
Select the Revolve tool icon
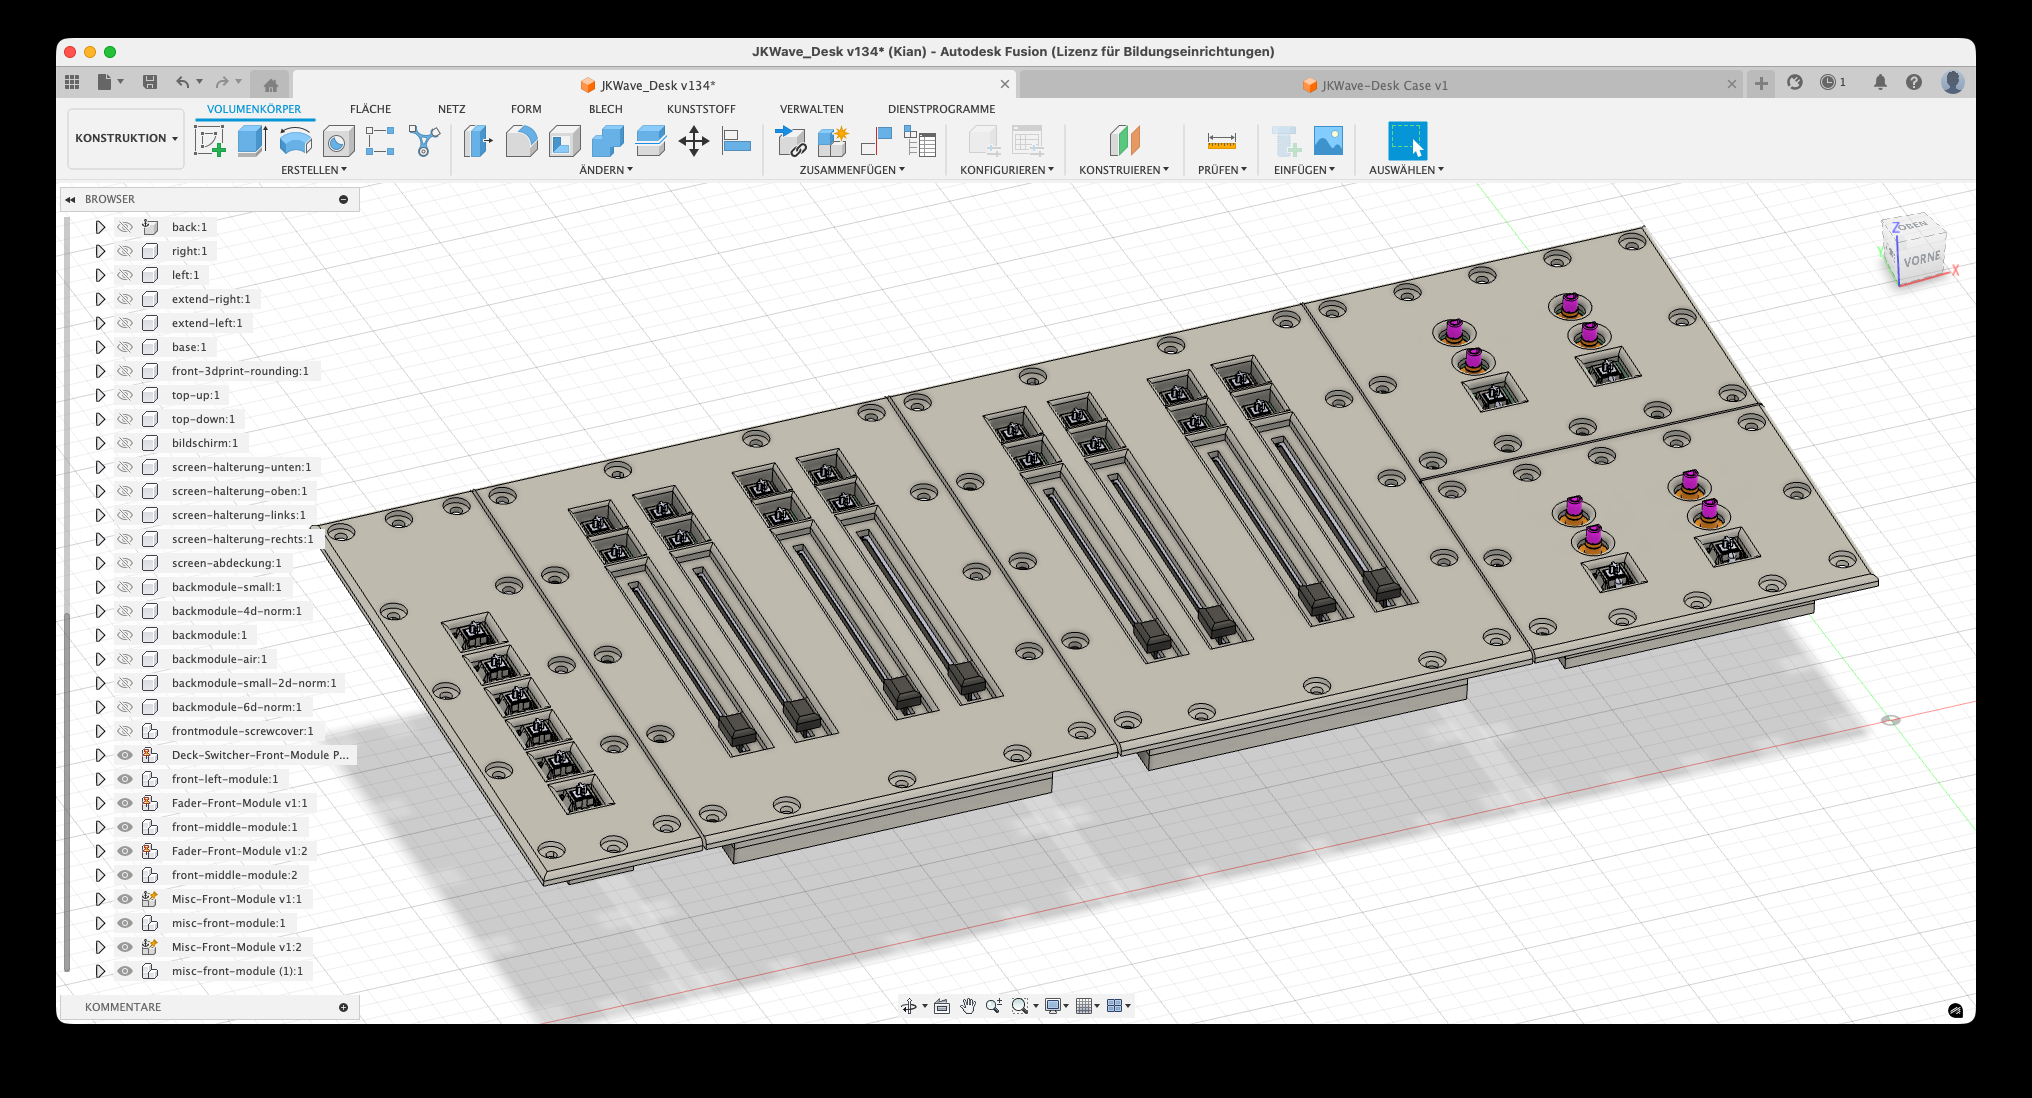295,141
